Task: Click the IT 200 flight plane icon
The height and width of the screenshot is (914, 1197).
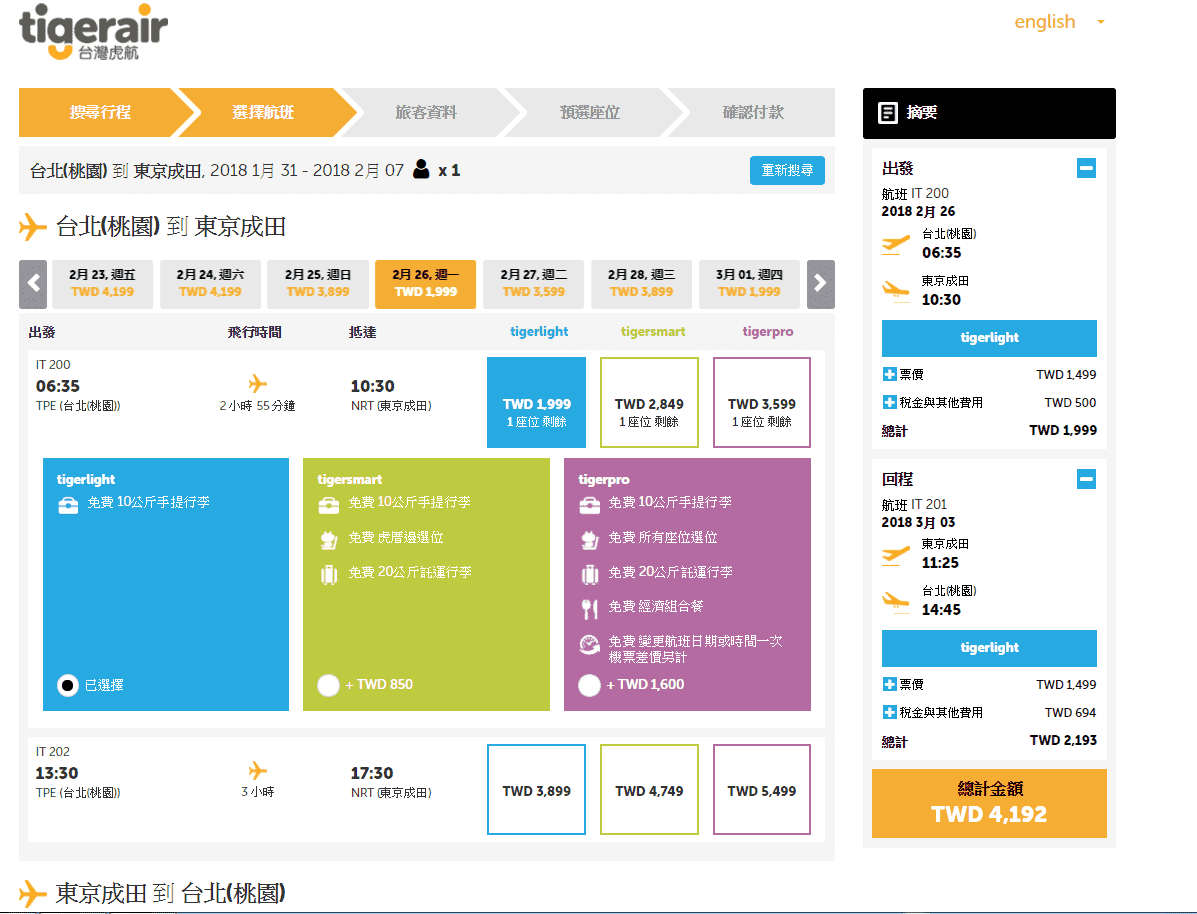Action: pos(258,383)
